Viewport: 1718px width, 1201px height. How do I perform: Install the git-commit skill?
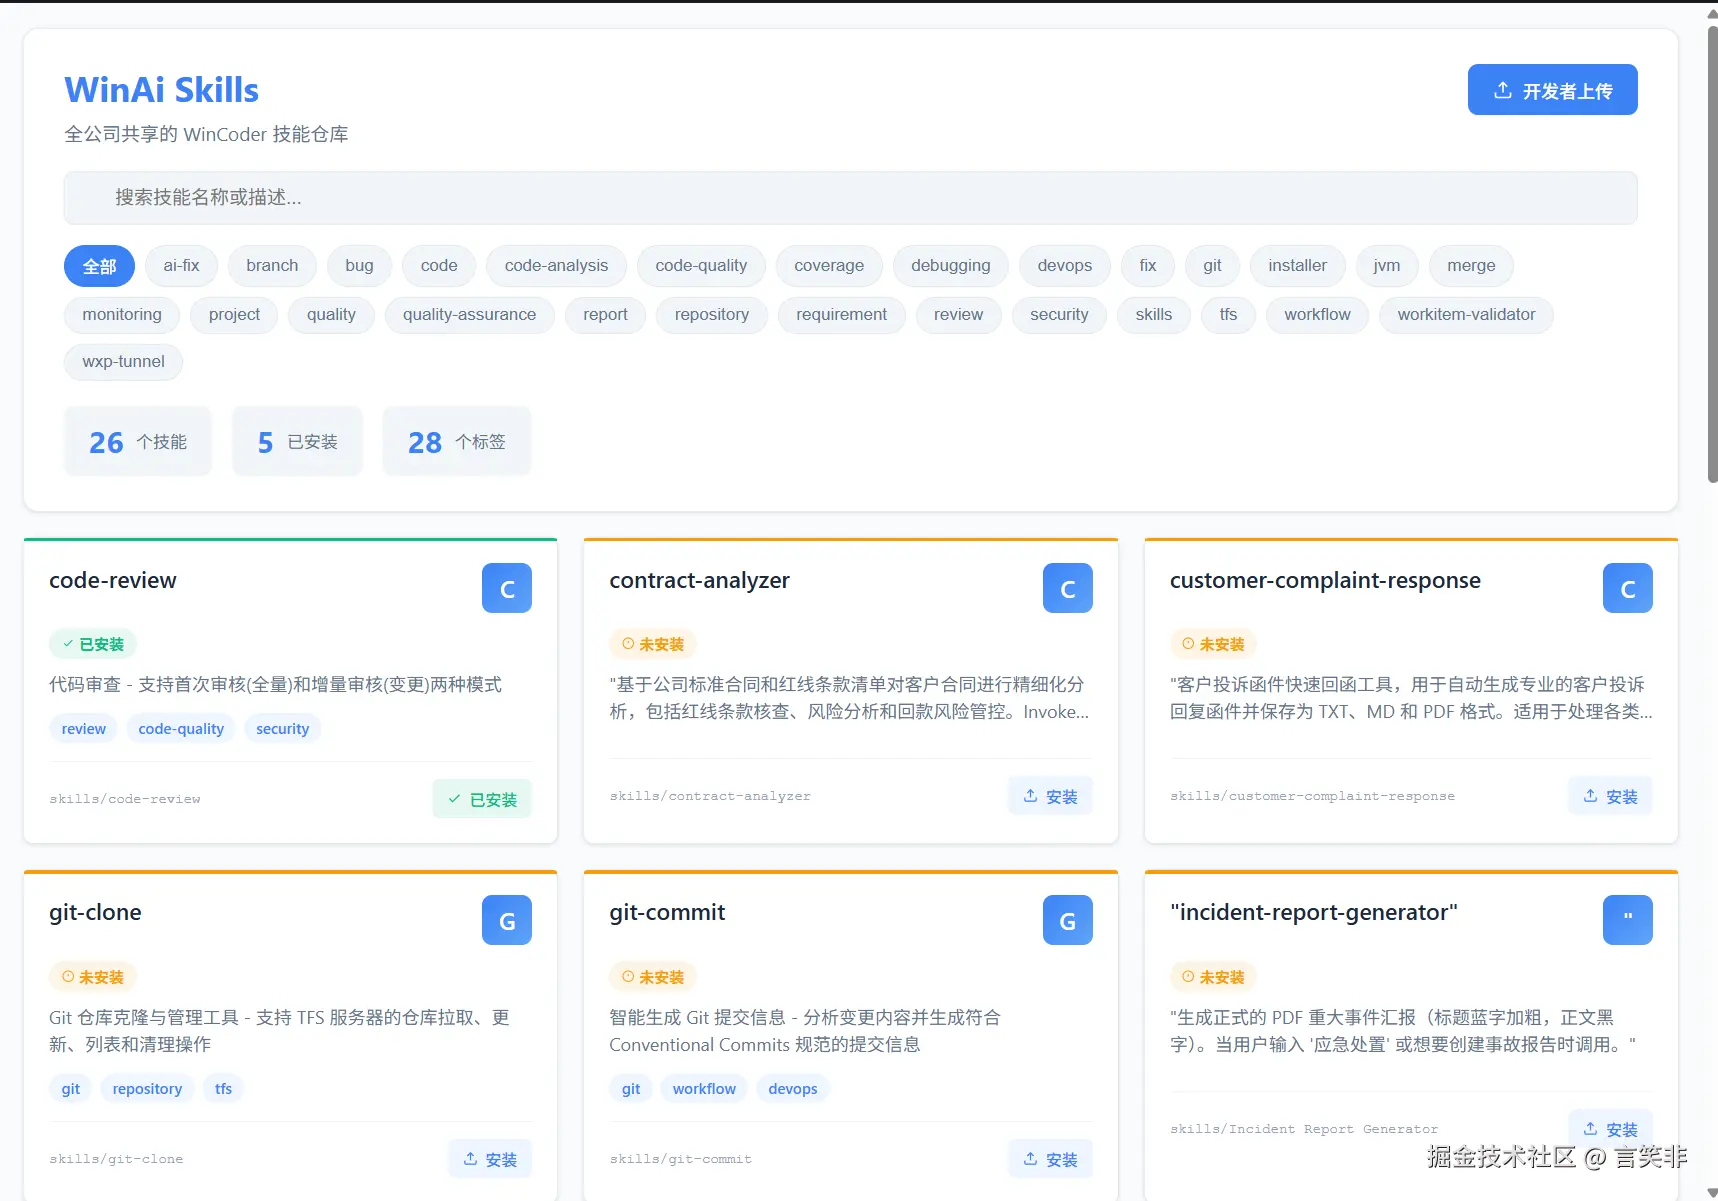[x=1050, y=1159]
